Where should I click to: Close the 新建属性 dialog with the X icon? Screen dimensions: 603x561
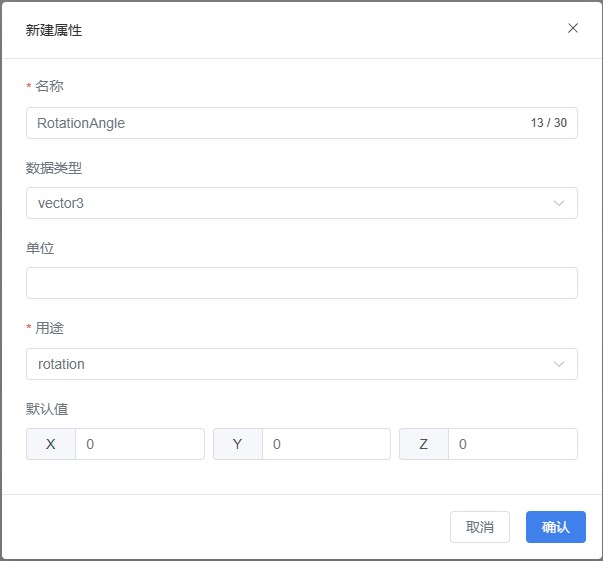(573, 28)
